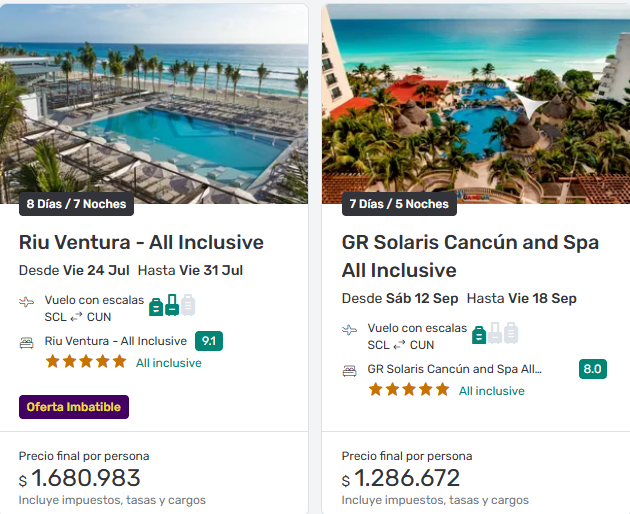Click the 8.0 rating badge
The image size is (630, 514).
(x=592, y=369)
